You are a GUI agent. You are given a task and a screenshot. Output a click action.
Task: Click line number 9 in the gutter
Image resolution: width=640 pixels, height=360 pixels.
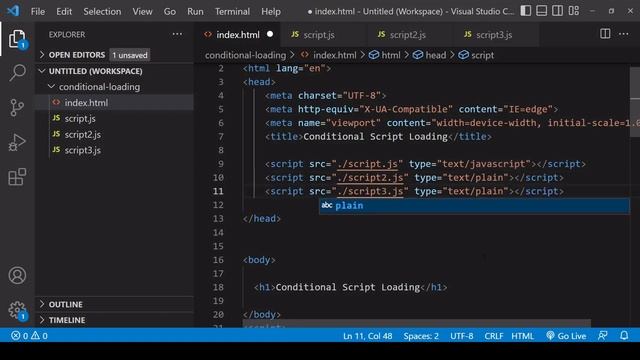tap(220, 164)
